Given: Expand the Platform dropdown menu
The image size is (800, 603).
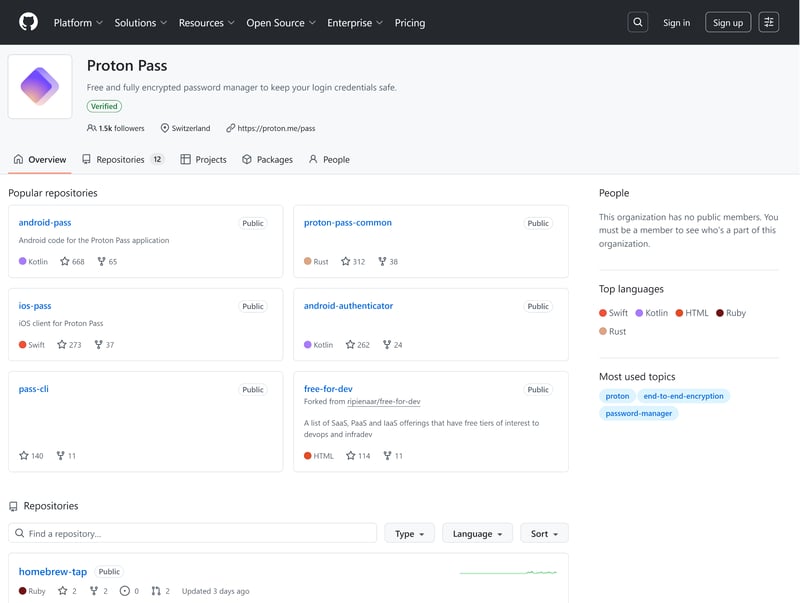Looking at the screenshot, I should pyautogui.click(x=79, y=22).
